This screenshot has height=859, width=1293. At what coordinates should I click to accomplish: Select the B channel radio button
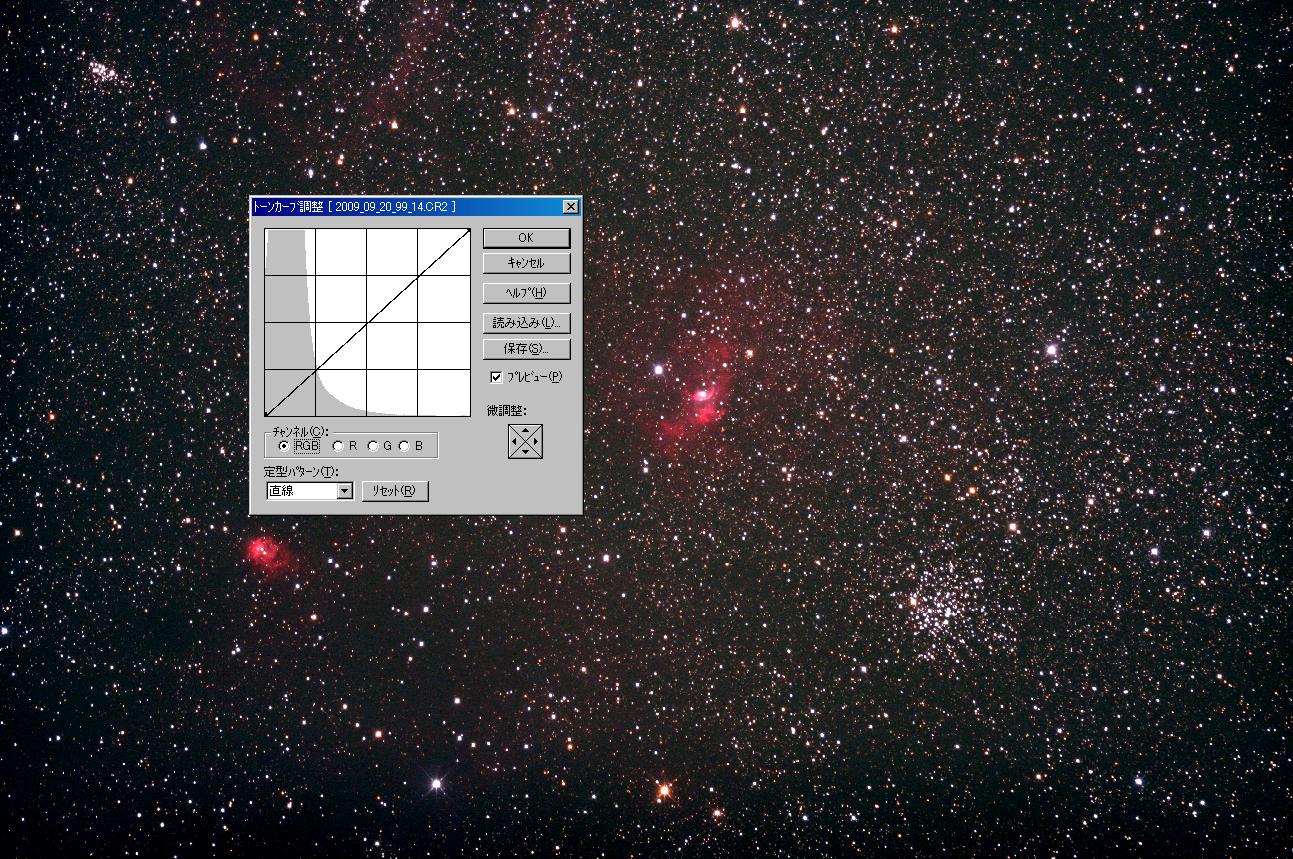pos(404,446)
